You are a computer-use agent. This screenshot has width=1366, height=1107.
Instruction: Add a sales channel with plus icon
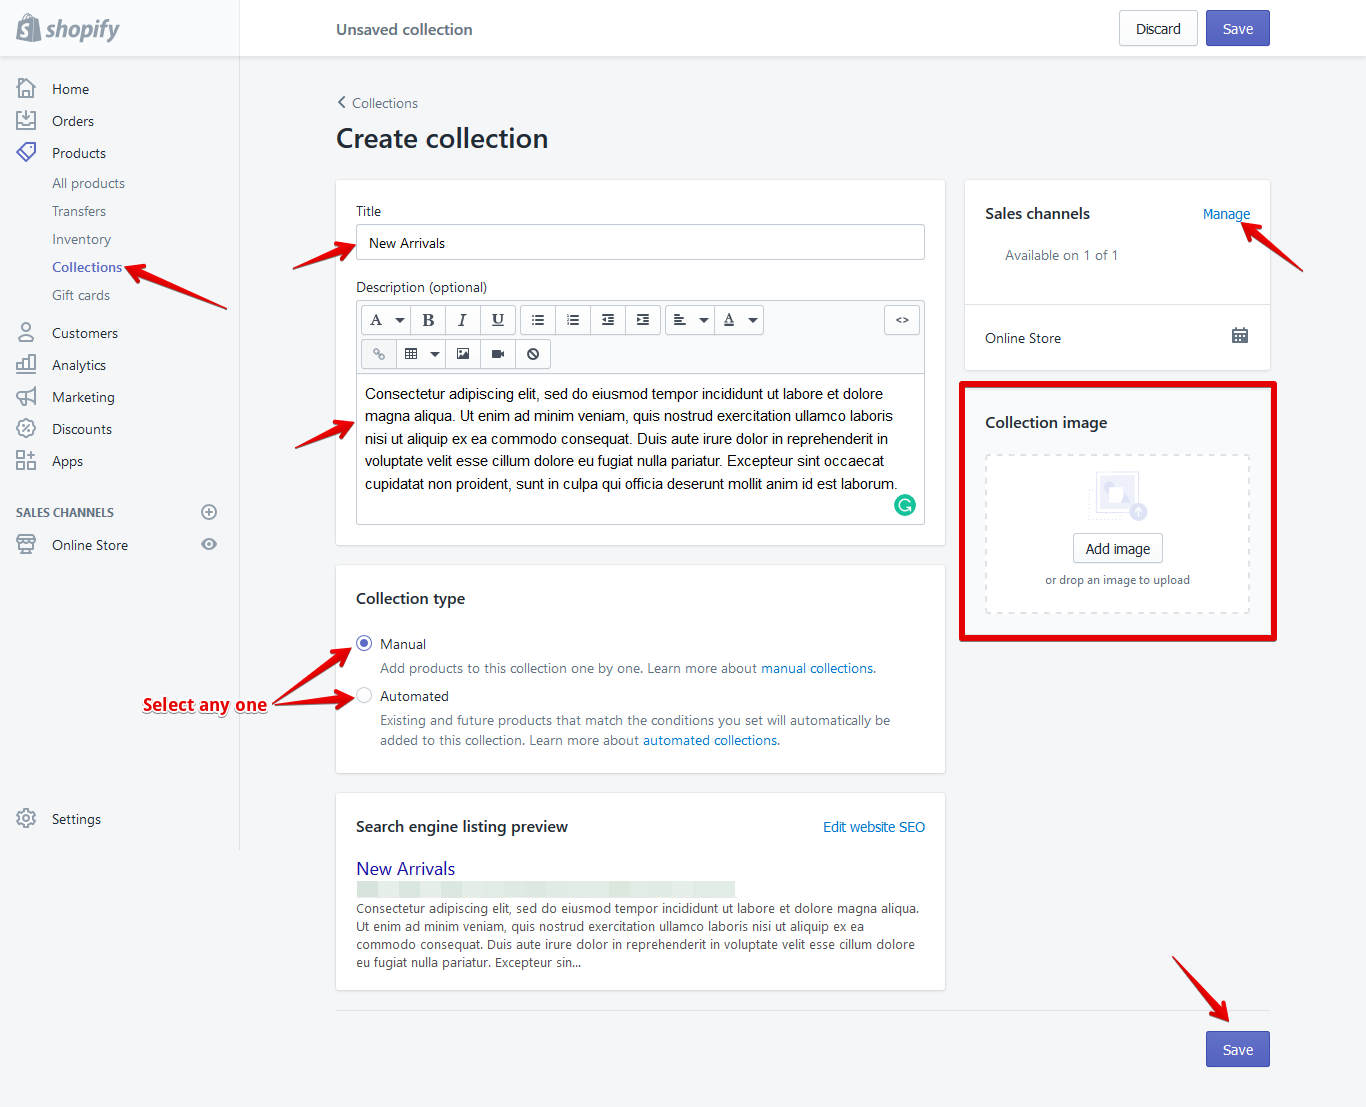click(x=209, y=512)
